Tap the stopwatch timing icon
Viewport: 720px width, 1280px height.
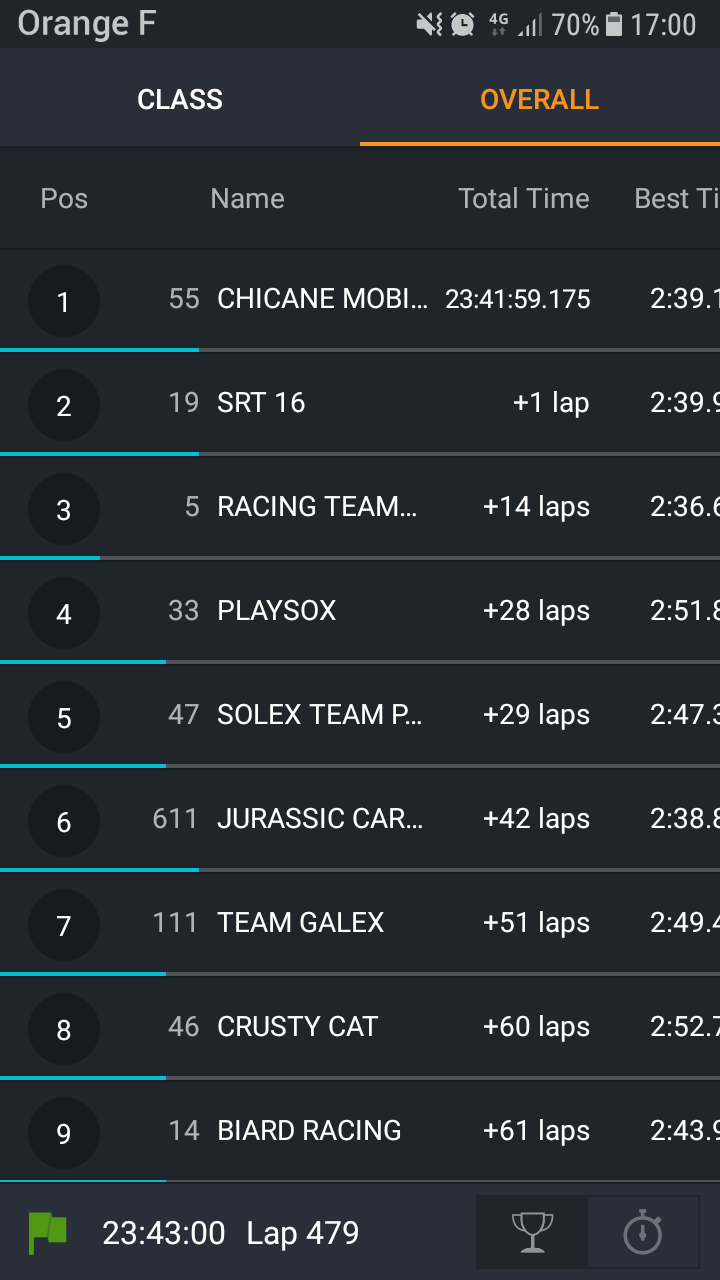coord(643,1232)
